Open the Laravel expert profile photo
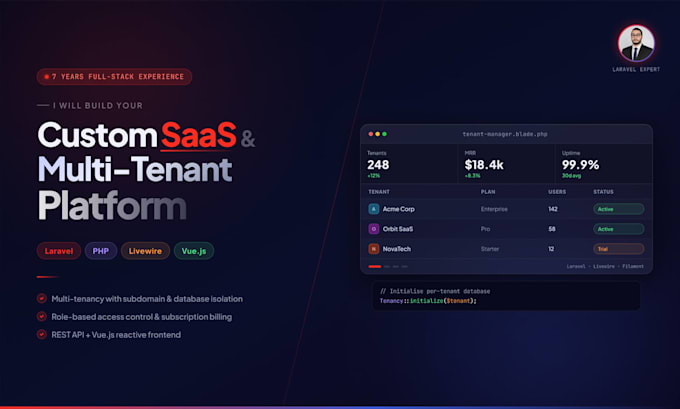This screenshot has height=409, width=680. pyautogui.click(x=636, y=43)
